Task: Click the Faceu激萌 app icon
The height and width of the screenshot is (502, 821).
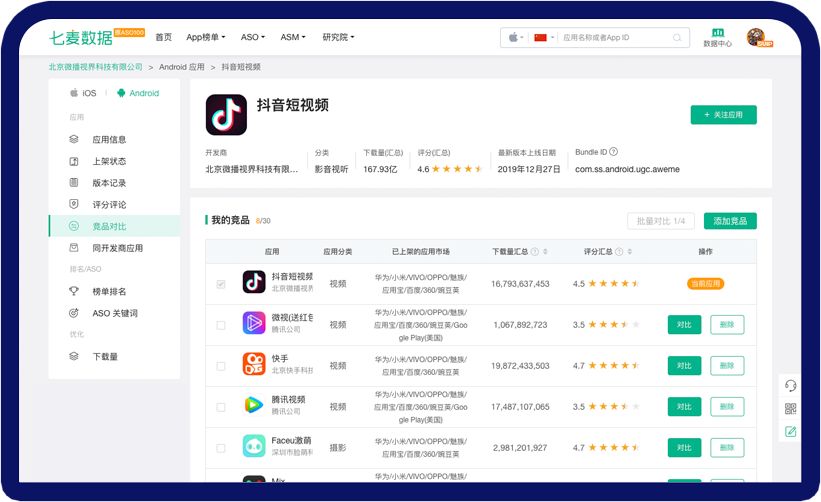Action: (254, 446)
